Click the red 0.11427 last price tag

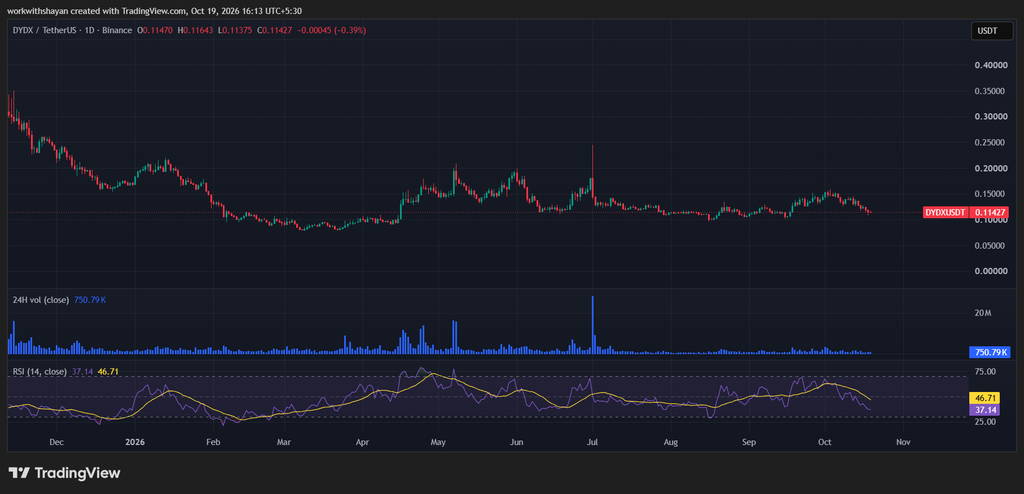point(990,212)
